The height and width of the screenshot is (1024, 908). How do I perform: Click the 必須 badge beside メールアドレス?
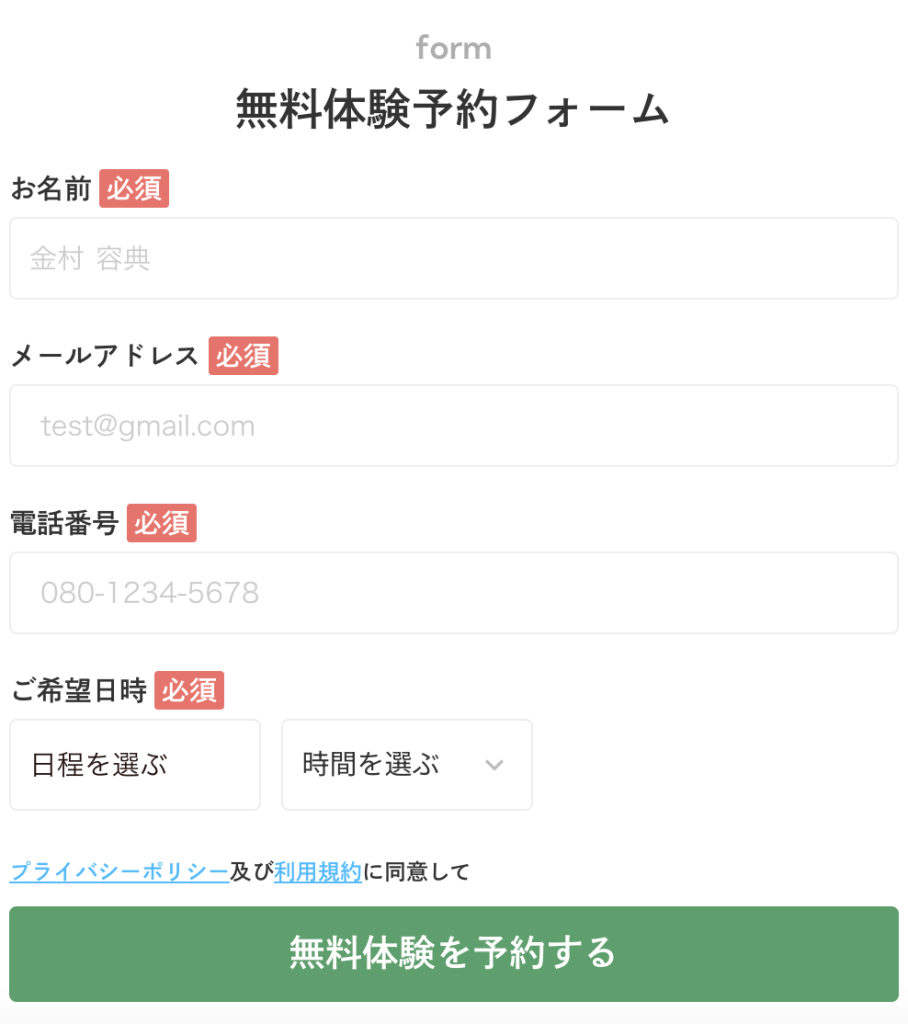tap(243, 356)
